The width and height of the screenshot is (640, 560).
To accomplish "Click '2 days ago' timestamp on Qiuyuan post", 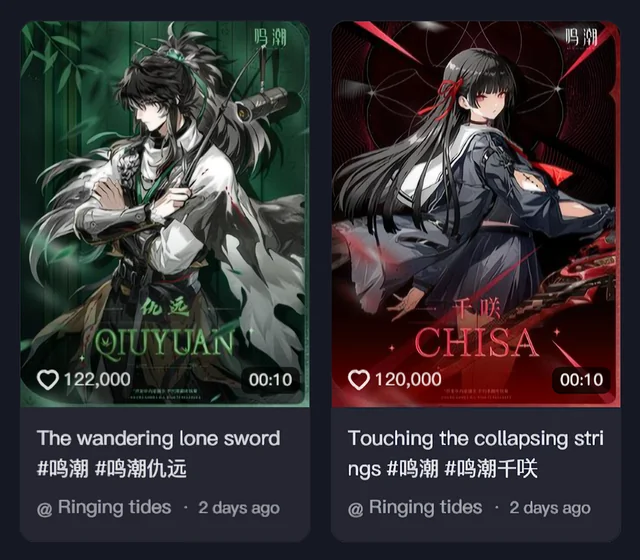I will click(239, 508).
